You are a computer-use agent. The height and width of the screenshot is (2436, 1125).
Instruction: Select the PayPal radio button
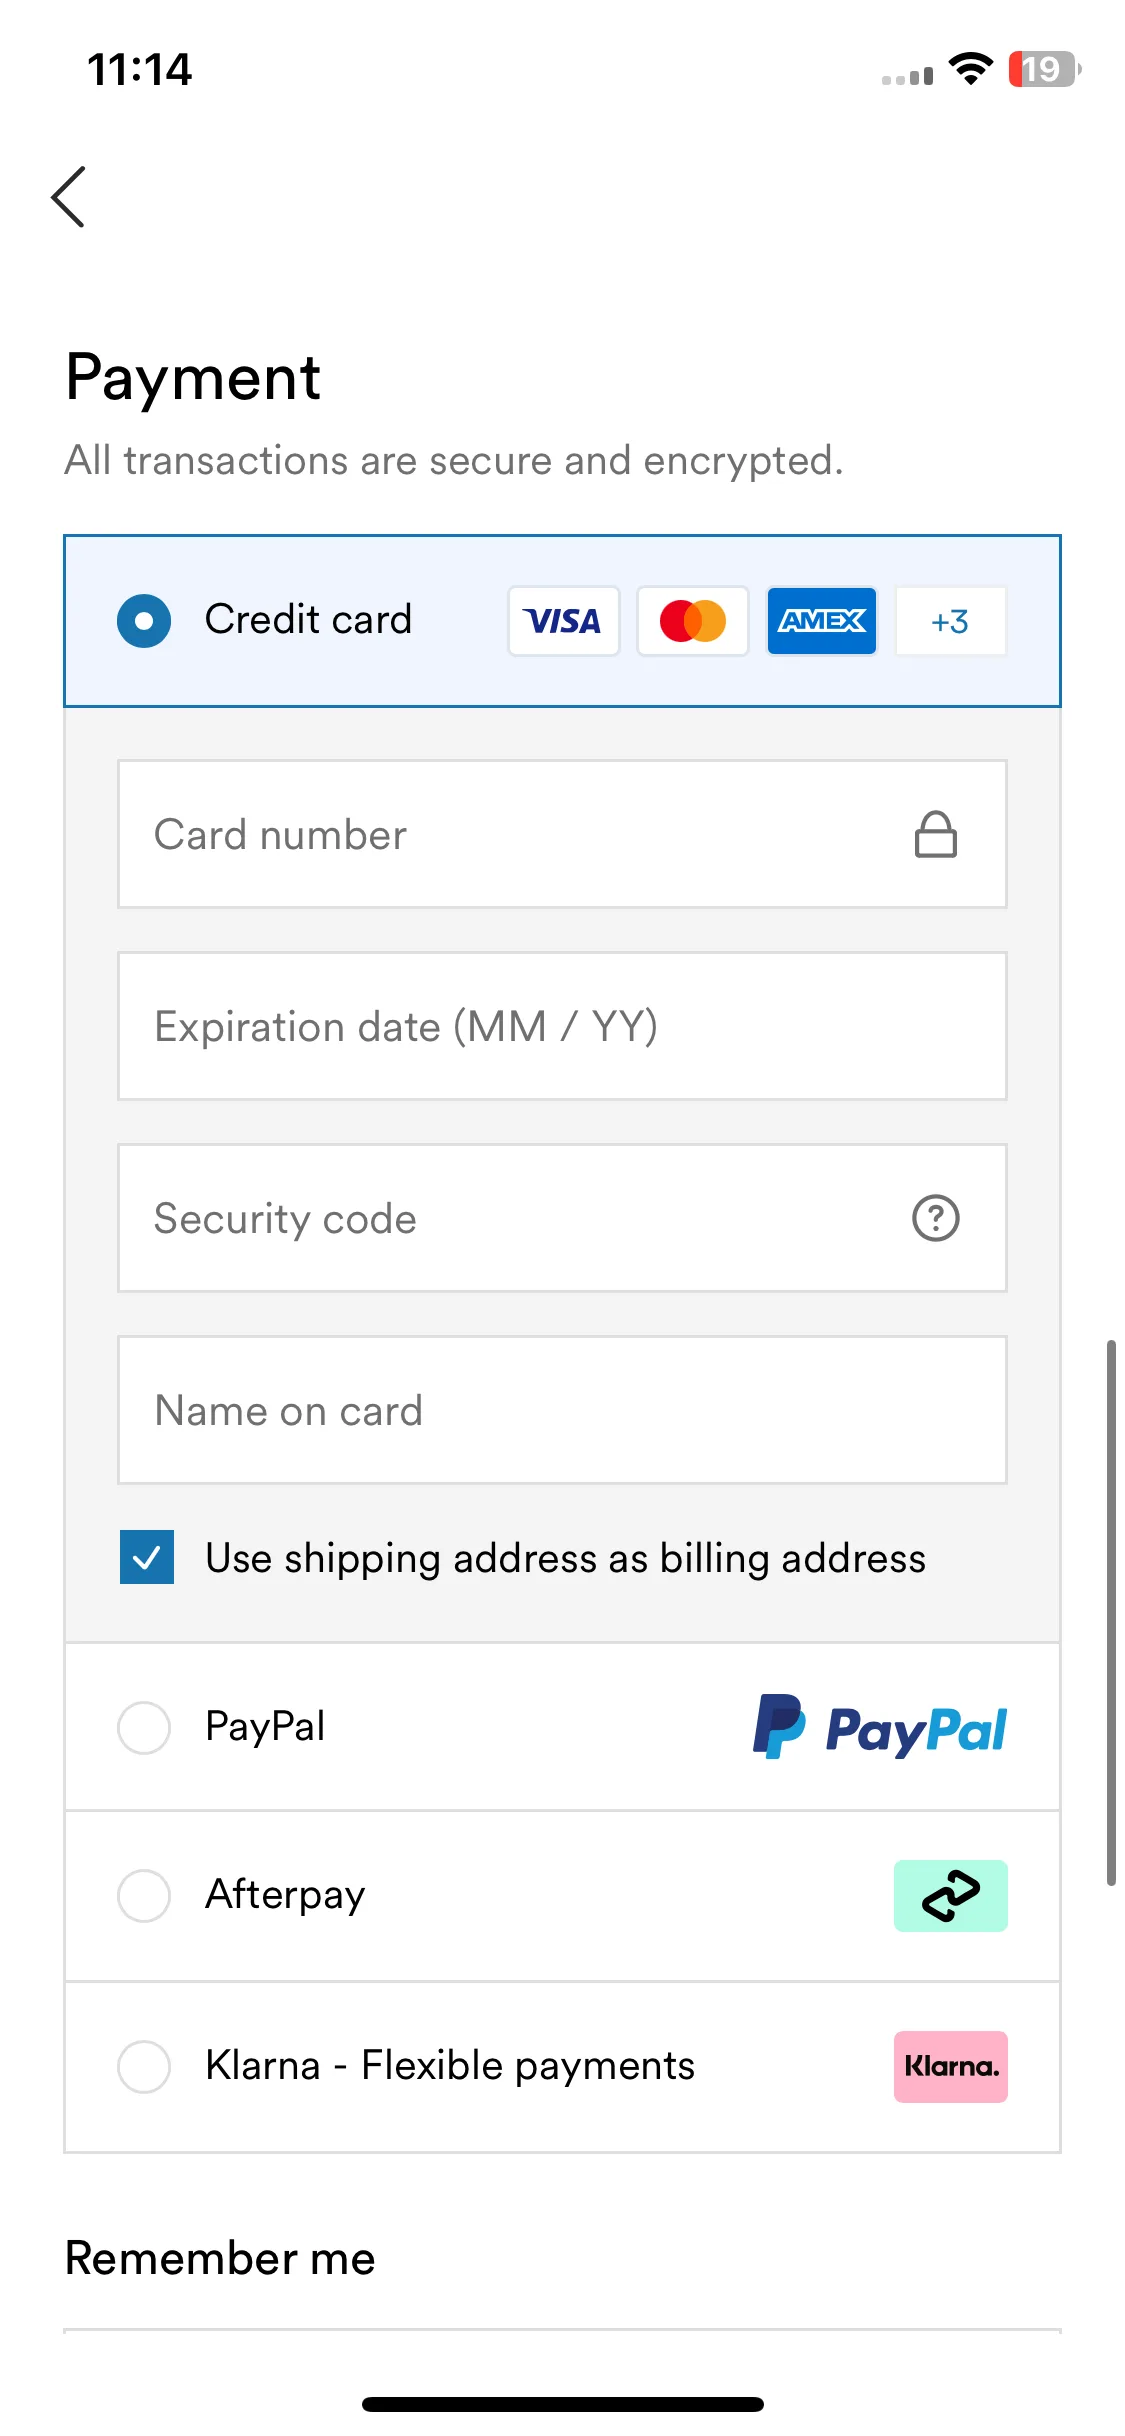[x=144, y=1727]
